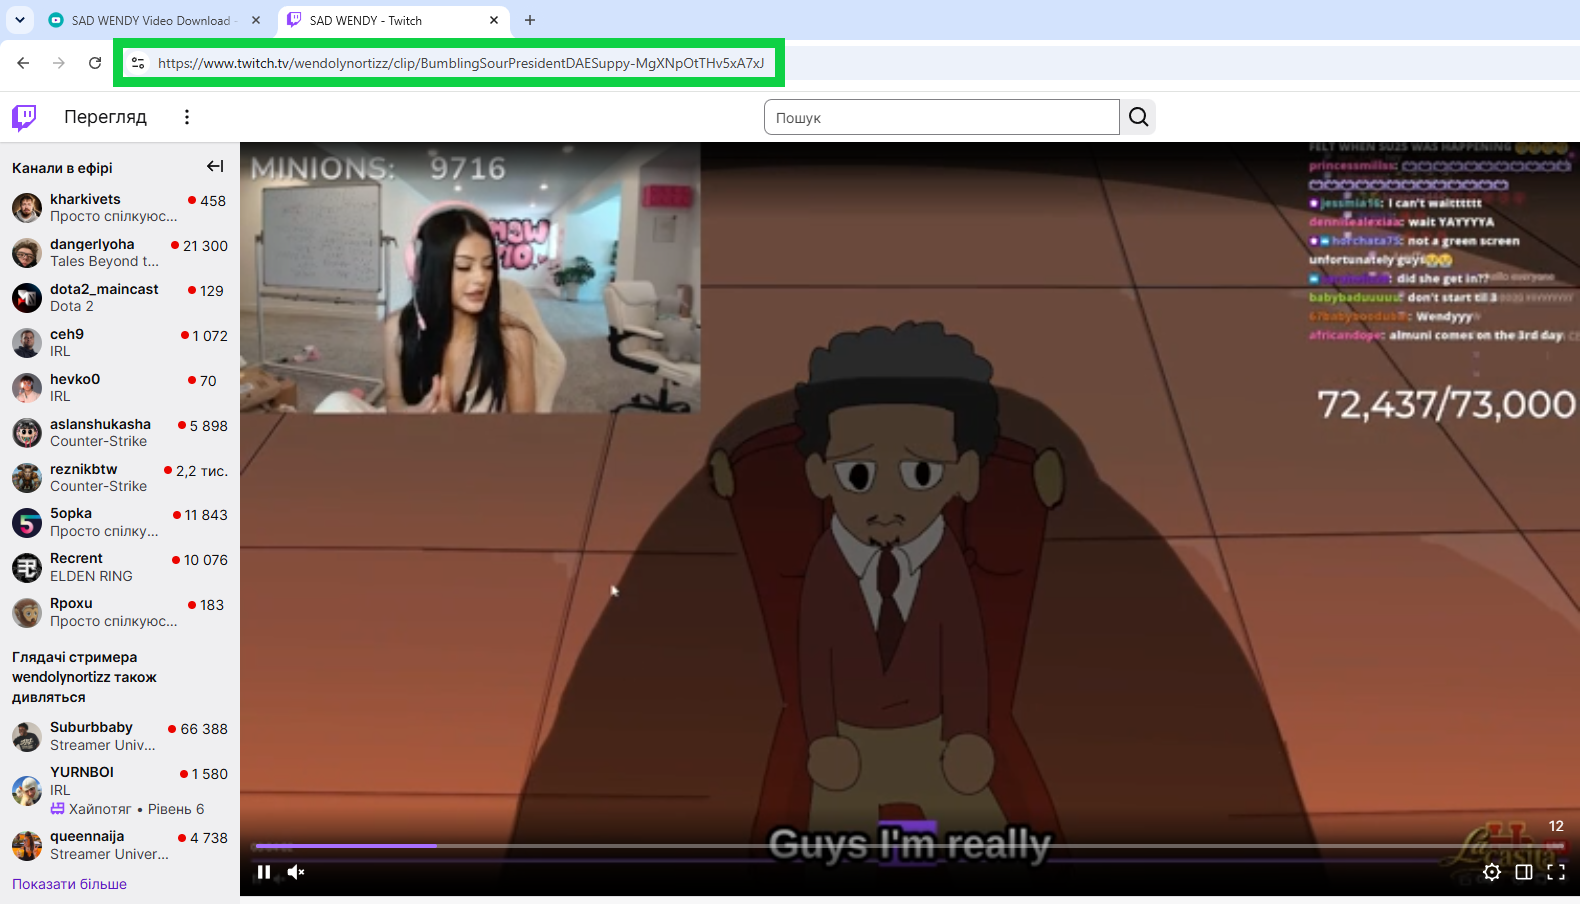Viewport: 1580px width, 905px height.
Task: Unmute the clip volume
Action: [x=296, y=872]
